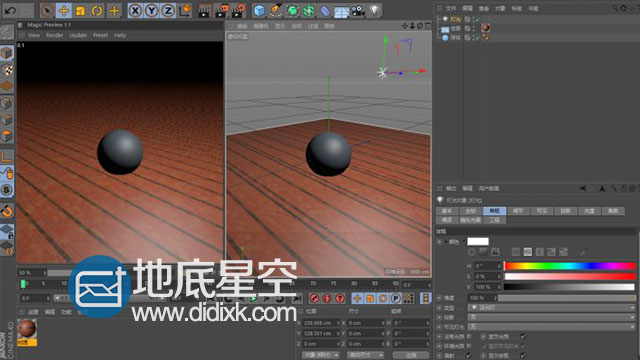640x360 pixels.
Task: Open the Render menu in Magic Preview
Action: point(54,36)
